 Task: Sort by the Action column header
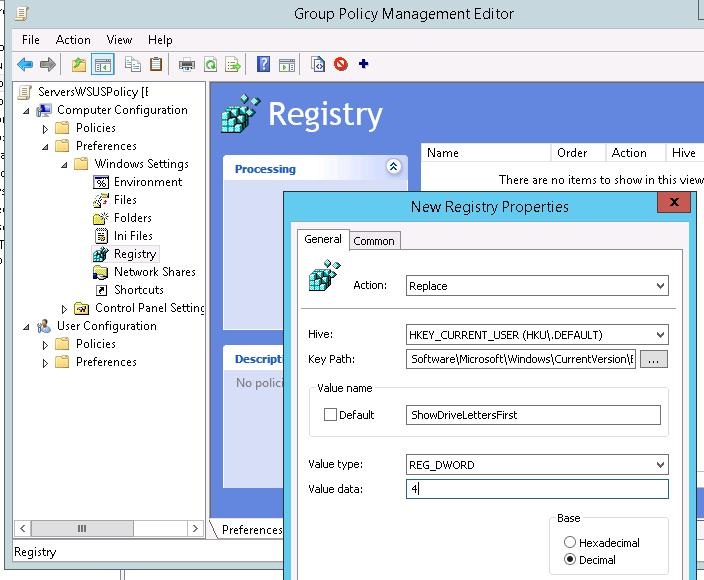click(635, 153)
